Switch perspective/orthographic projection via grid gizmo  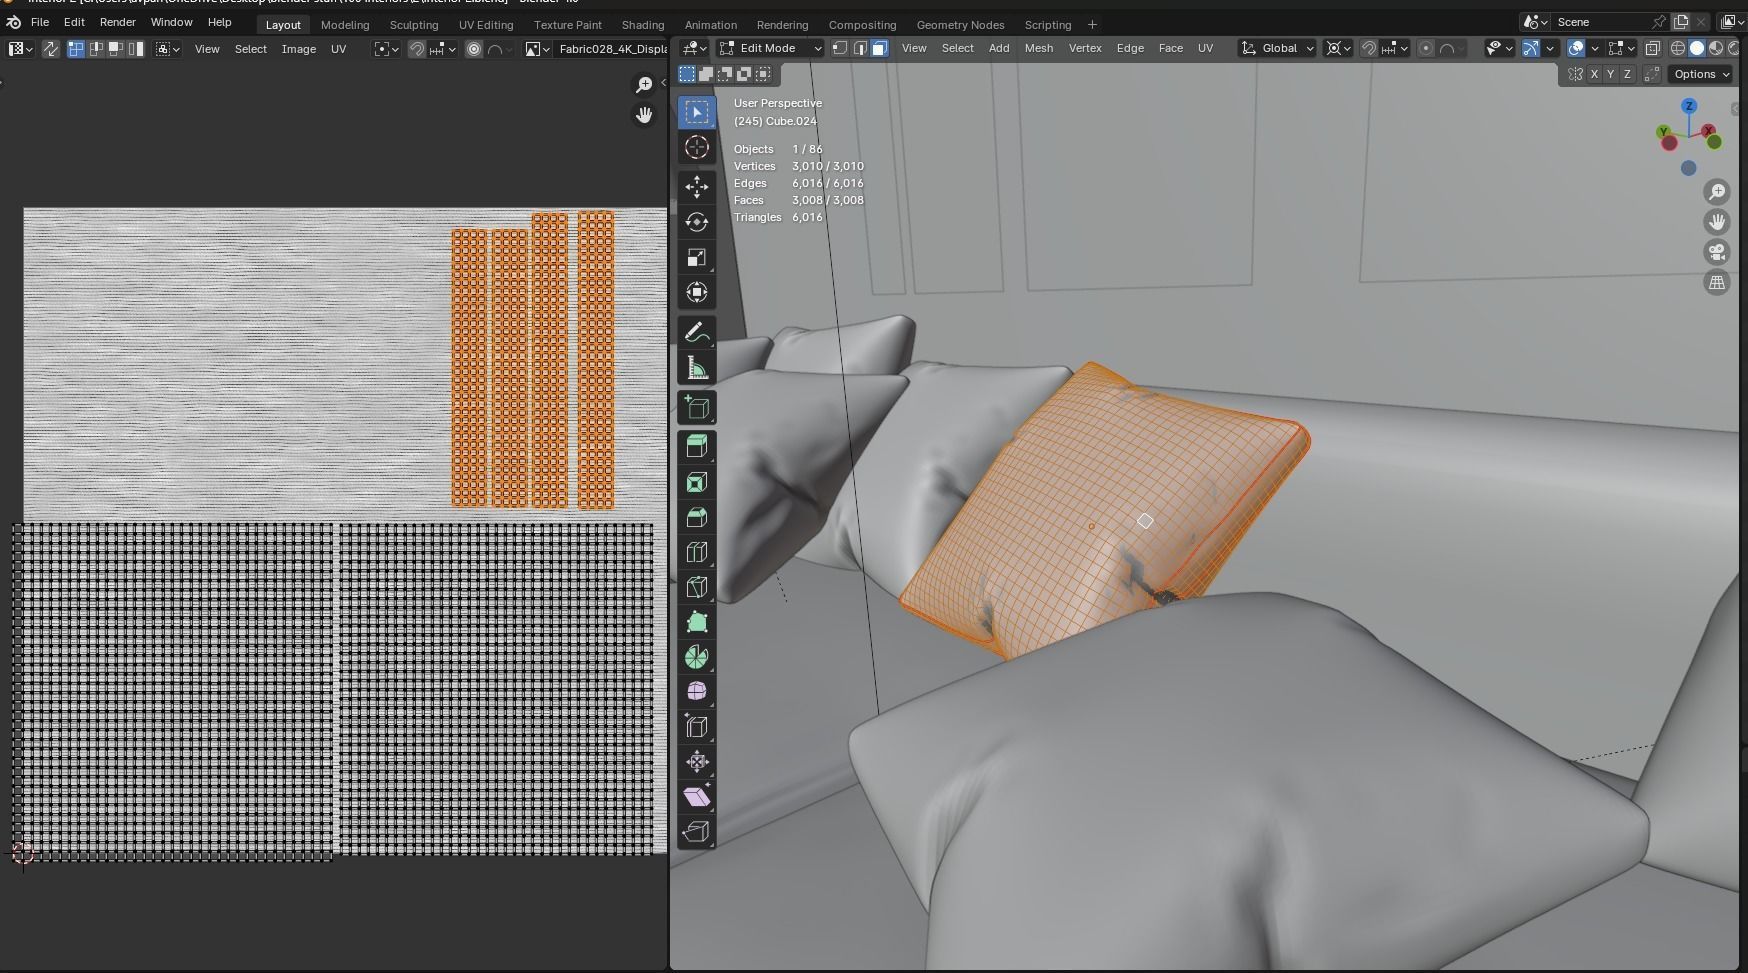coord(1717,283)
